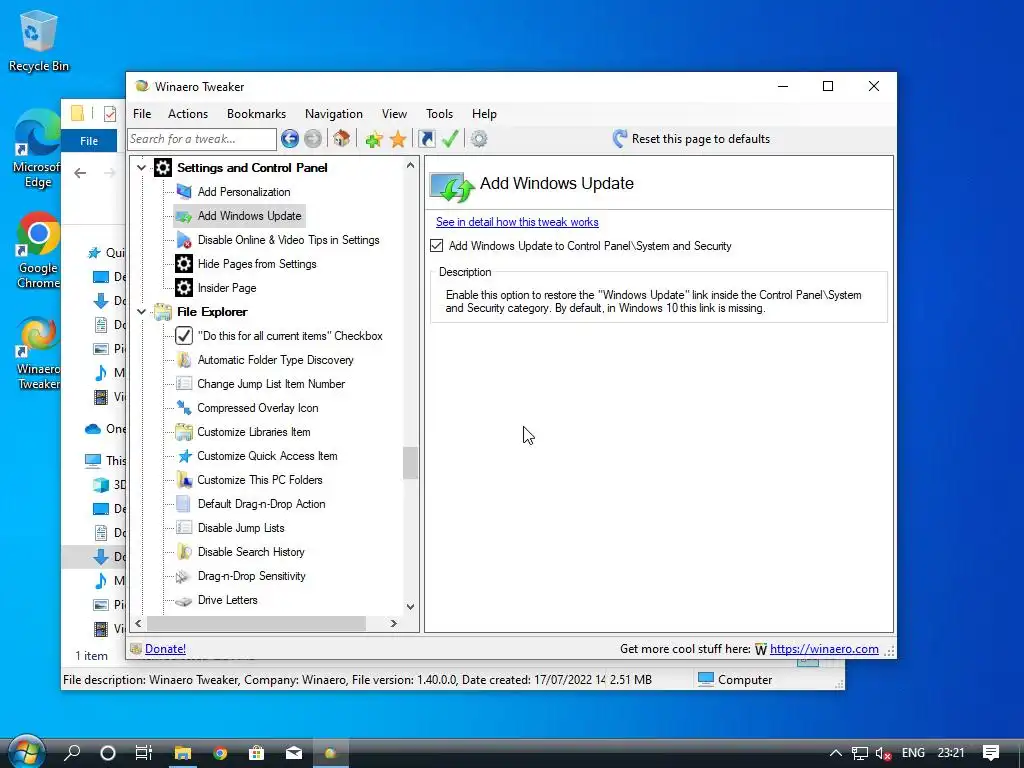The height and width of the screenshot is (768, 1024).
Task: Collapse Settings and Control Panel category
Action: coord(141,168)
